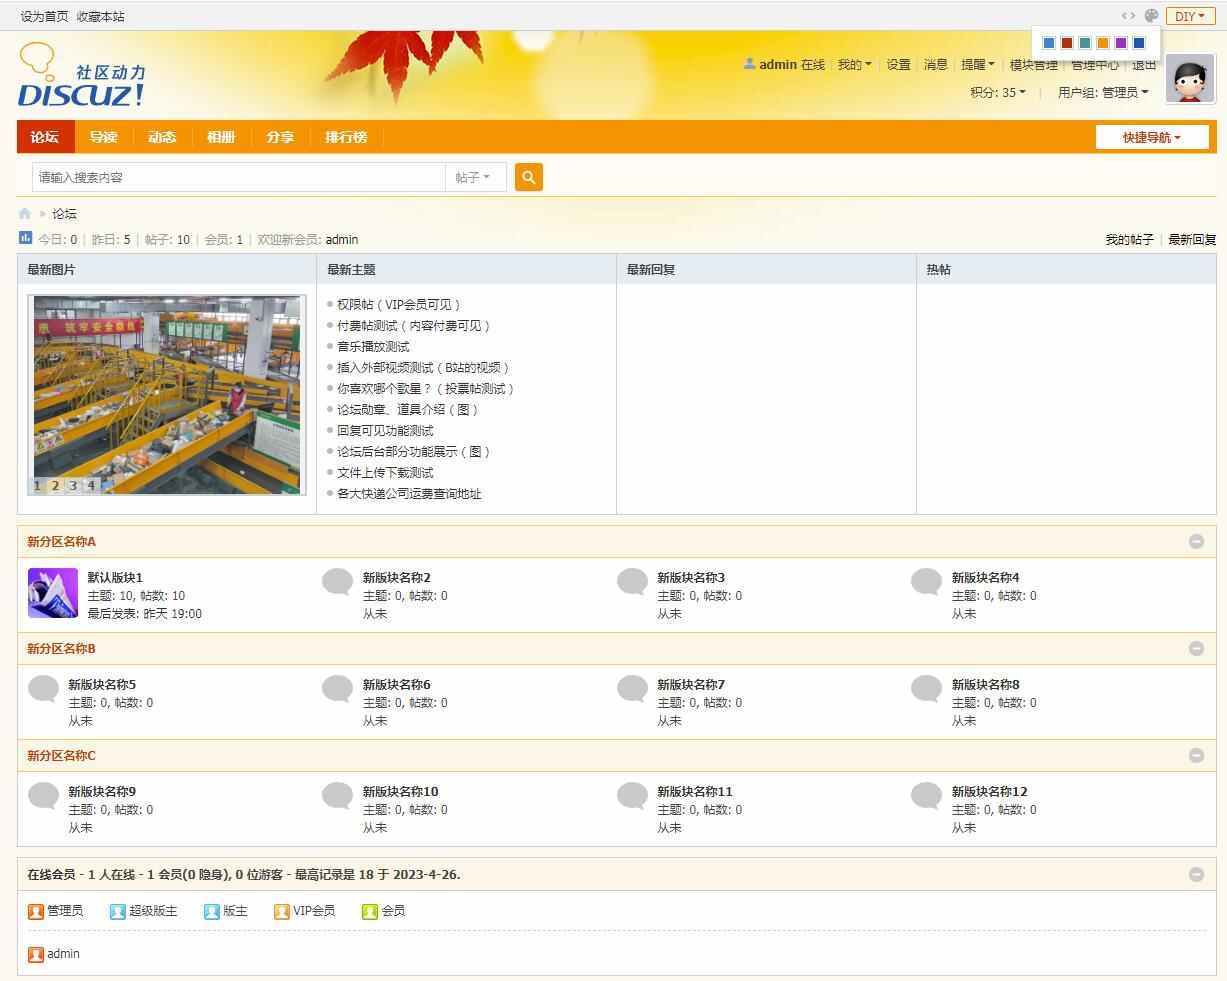1227x981 pixels.
Task: Click the 新版块名称12 speech bubble icon
Action: pyautogui.click(x=927, y=796)
